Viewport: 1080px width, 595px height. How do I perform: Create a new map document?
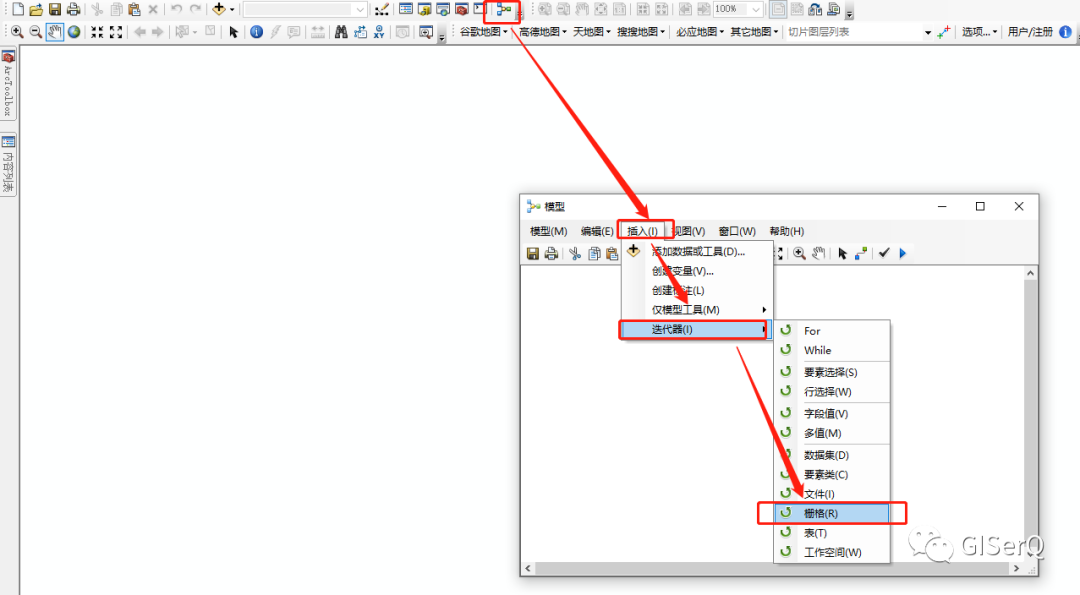pyautogui.click(x=18, y=10)
